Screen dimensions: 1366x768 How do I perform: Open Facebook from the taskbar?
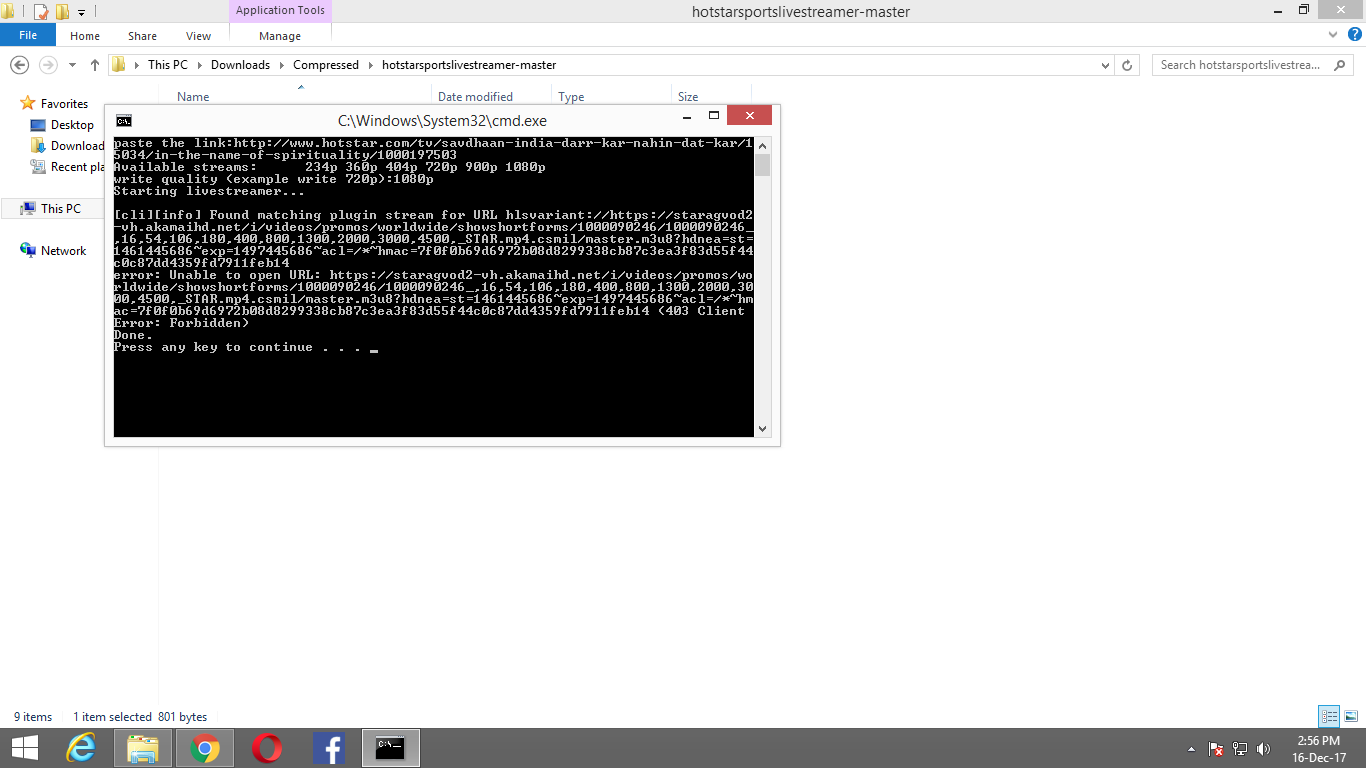[x=329, y=747]
